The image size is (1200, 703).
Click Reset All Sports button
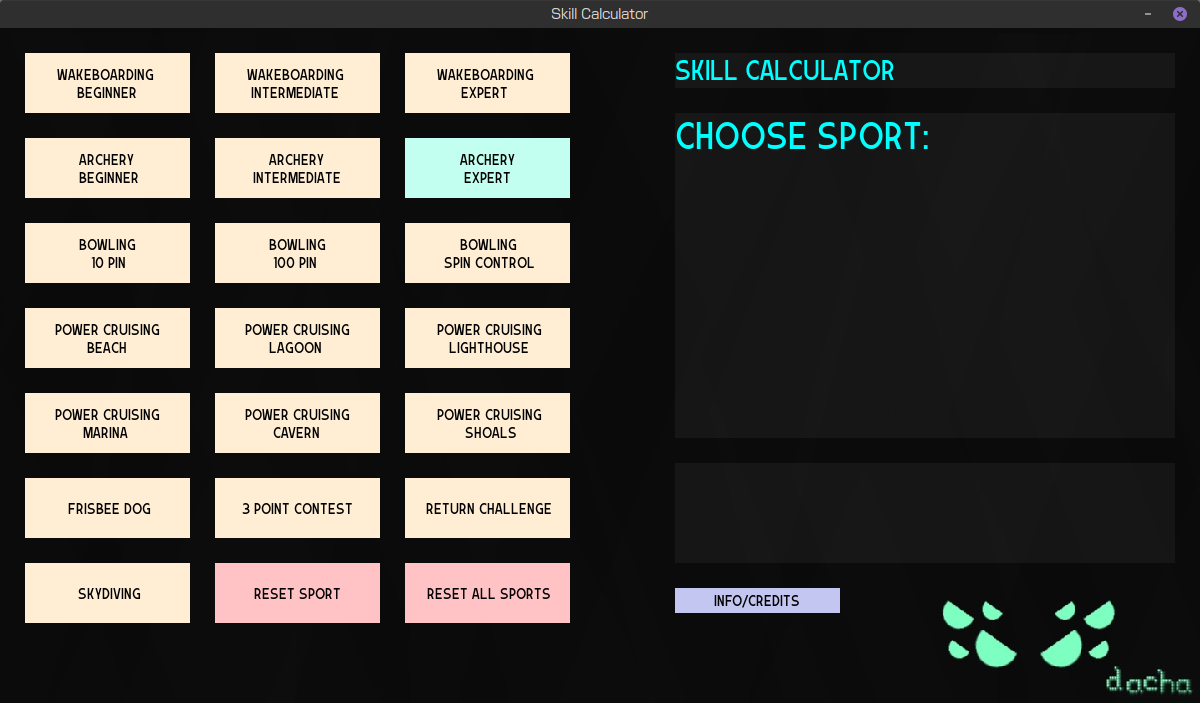(x=487, y=593)
